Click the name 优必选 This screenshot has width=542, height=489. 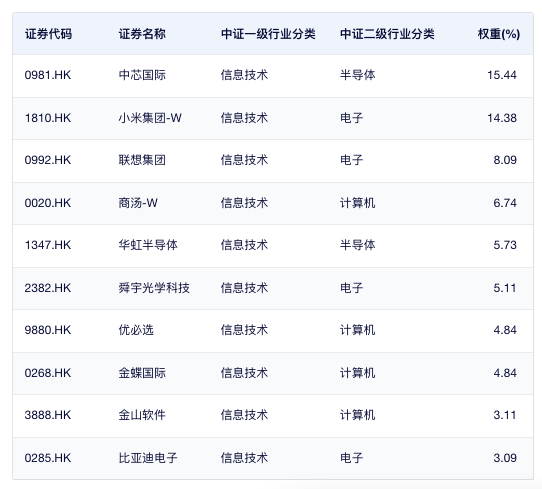136,330
